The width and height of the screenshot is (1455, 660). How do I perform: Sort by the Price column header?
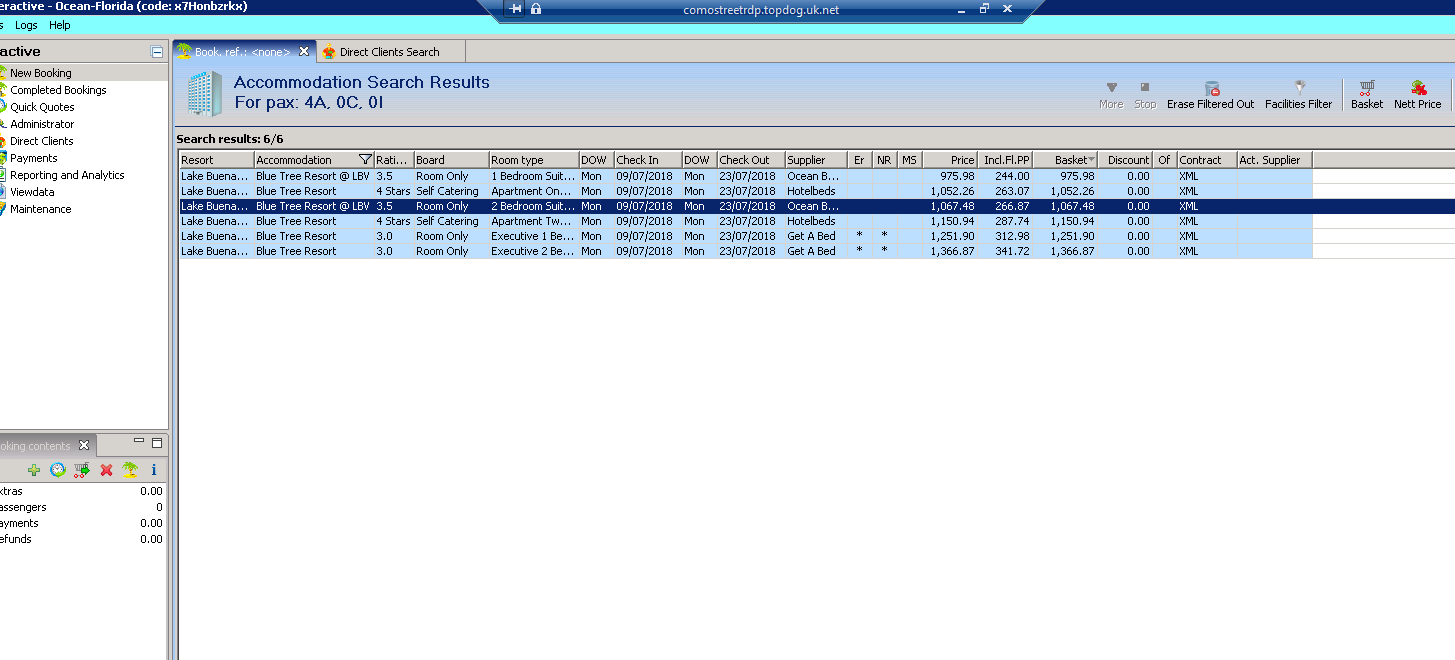click(950, 160)
